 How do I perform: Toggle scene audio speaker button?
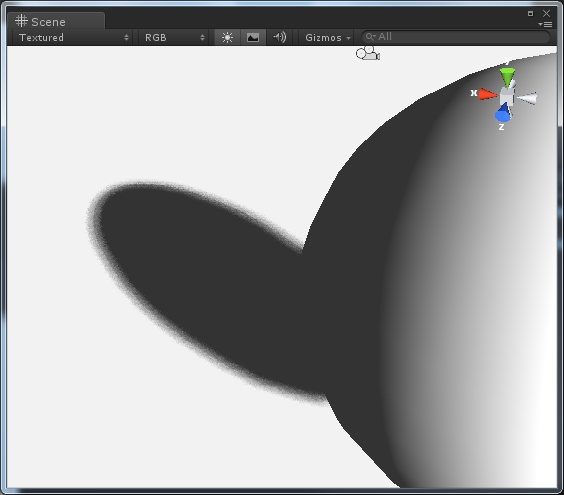pyautogui.click(x=279, y=37)
